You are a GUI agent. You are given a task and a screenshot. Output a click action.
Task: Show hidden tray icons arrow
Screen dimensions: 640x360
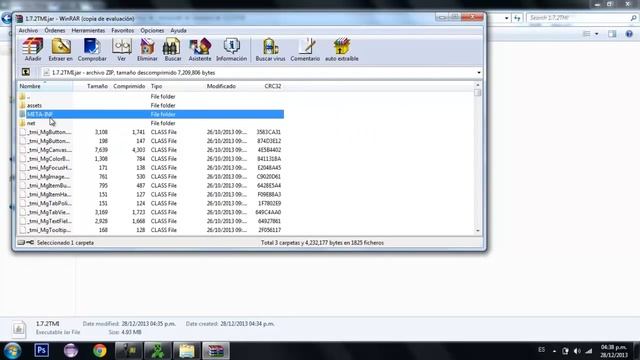point(554,351)
